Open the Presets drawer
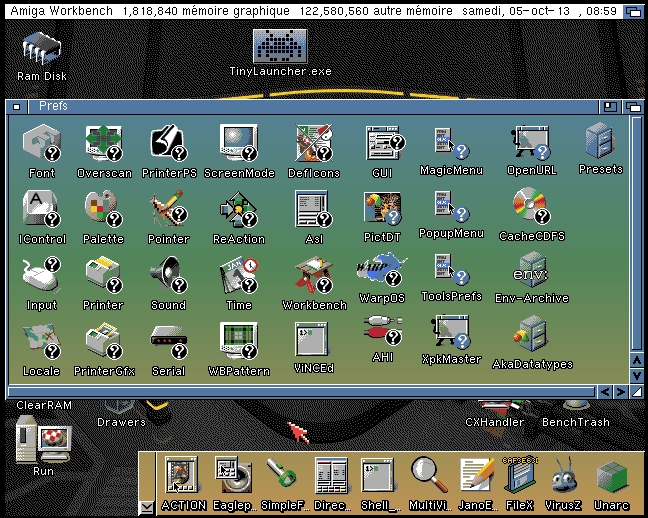 point(600,141)
